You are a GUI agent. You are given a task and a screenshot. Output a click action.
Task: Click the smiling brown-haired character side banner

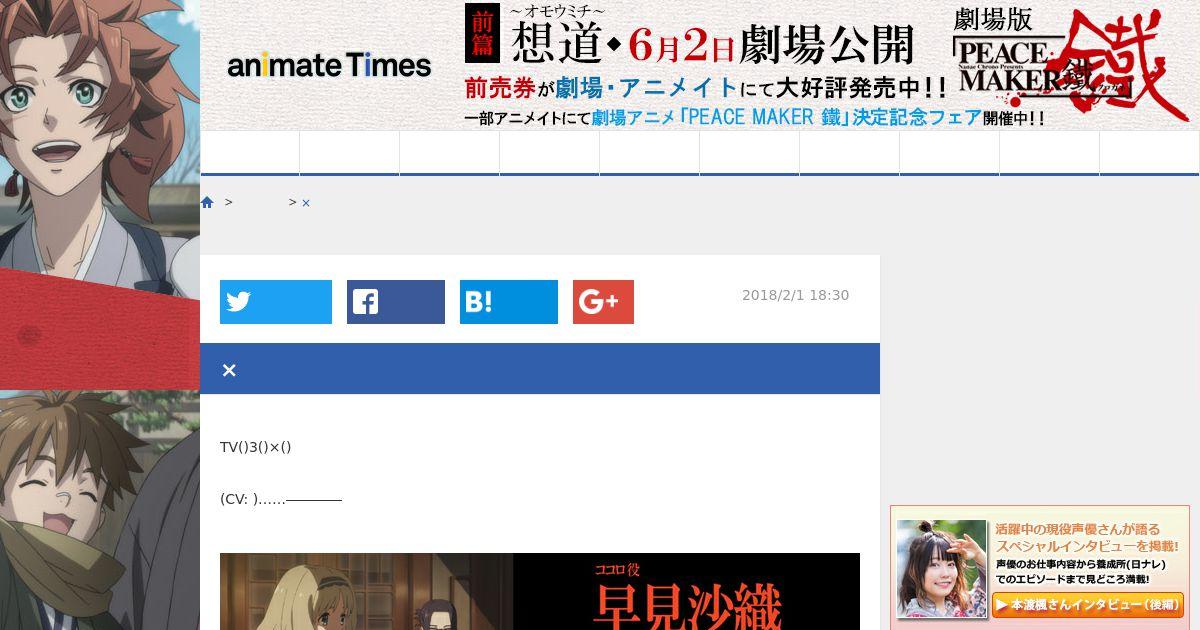(100, 510)
